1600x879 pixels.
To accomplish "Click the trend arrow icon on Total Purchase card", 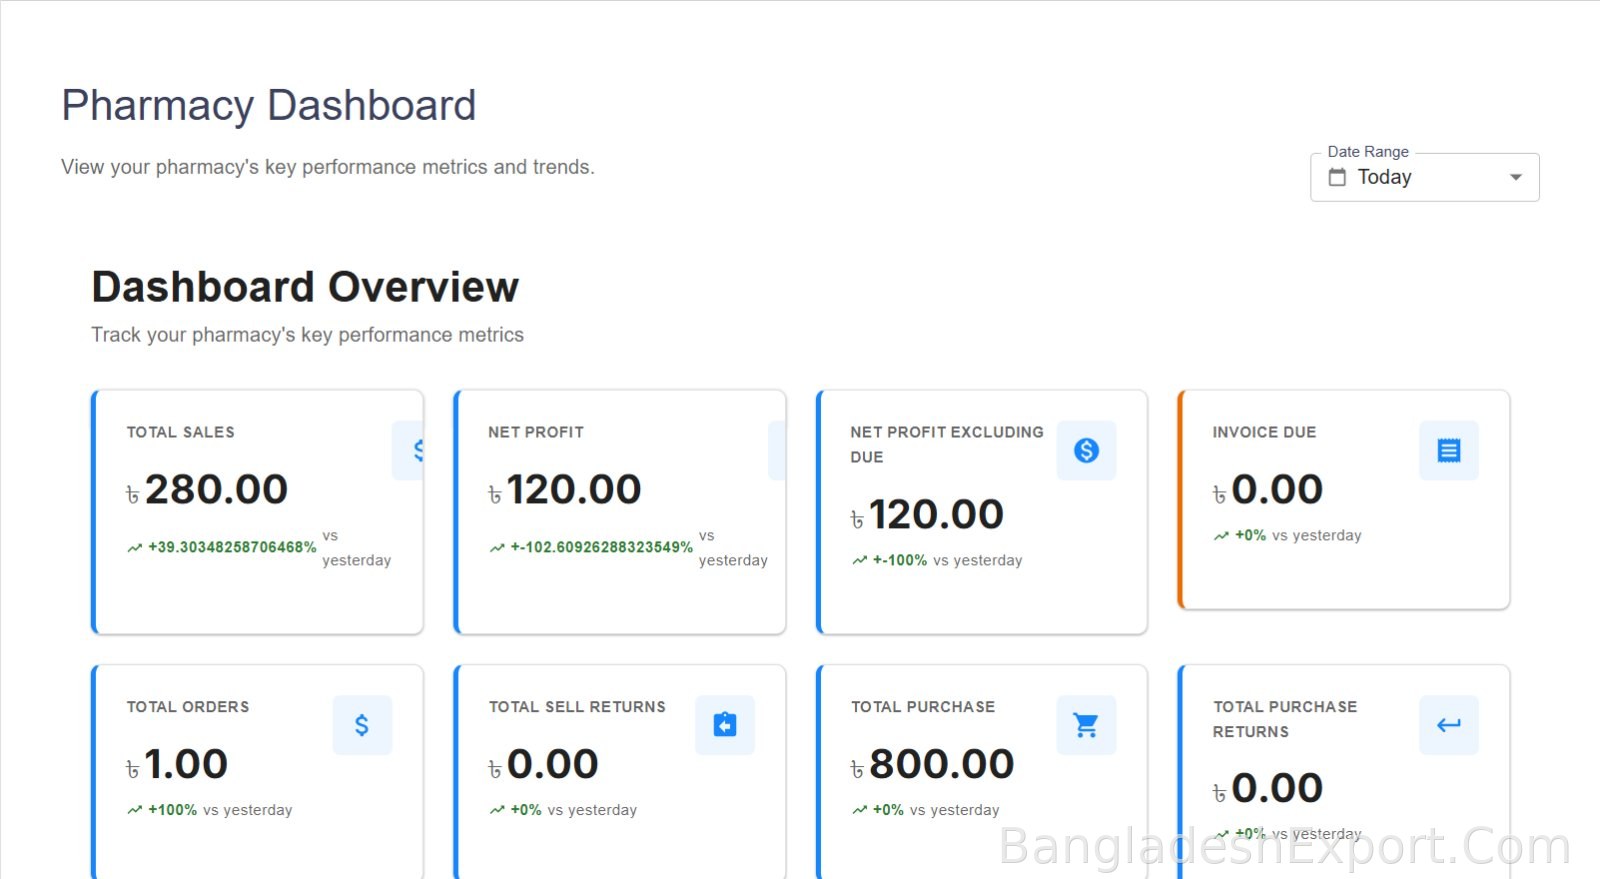I will click(859, 810).
